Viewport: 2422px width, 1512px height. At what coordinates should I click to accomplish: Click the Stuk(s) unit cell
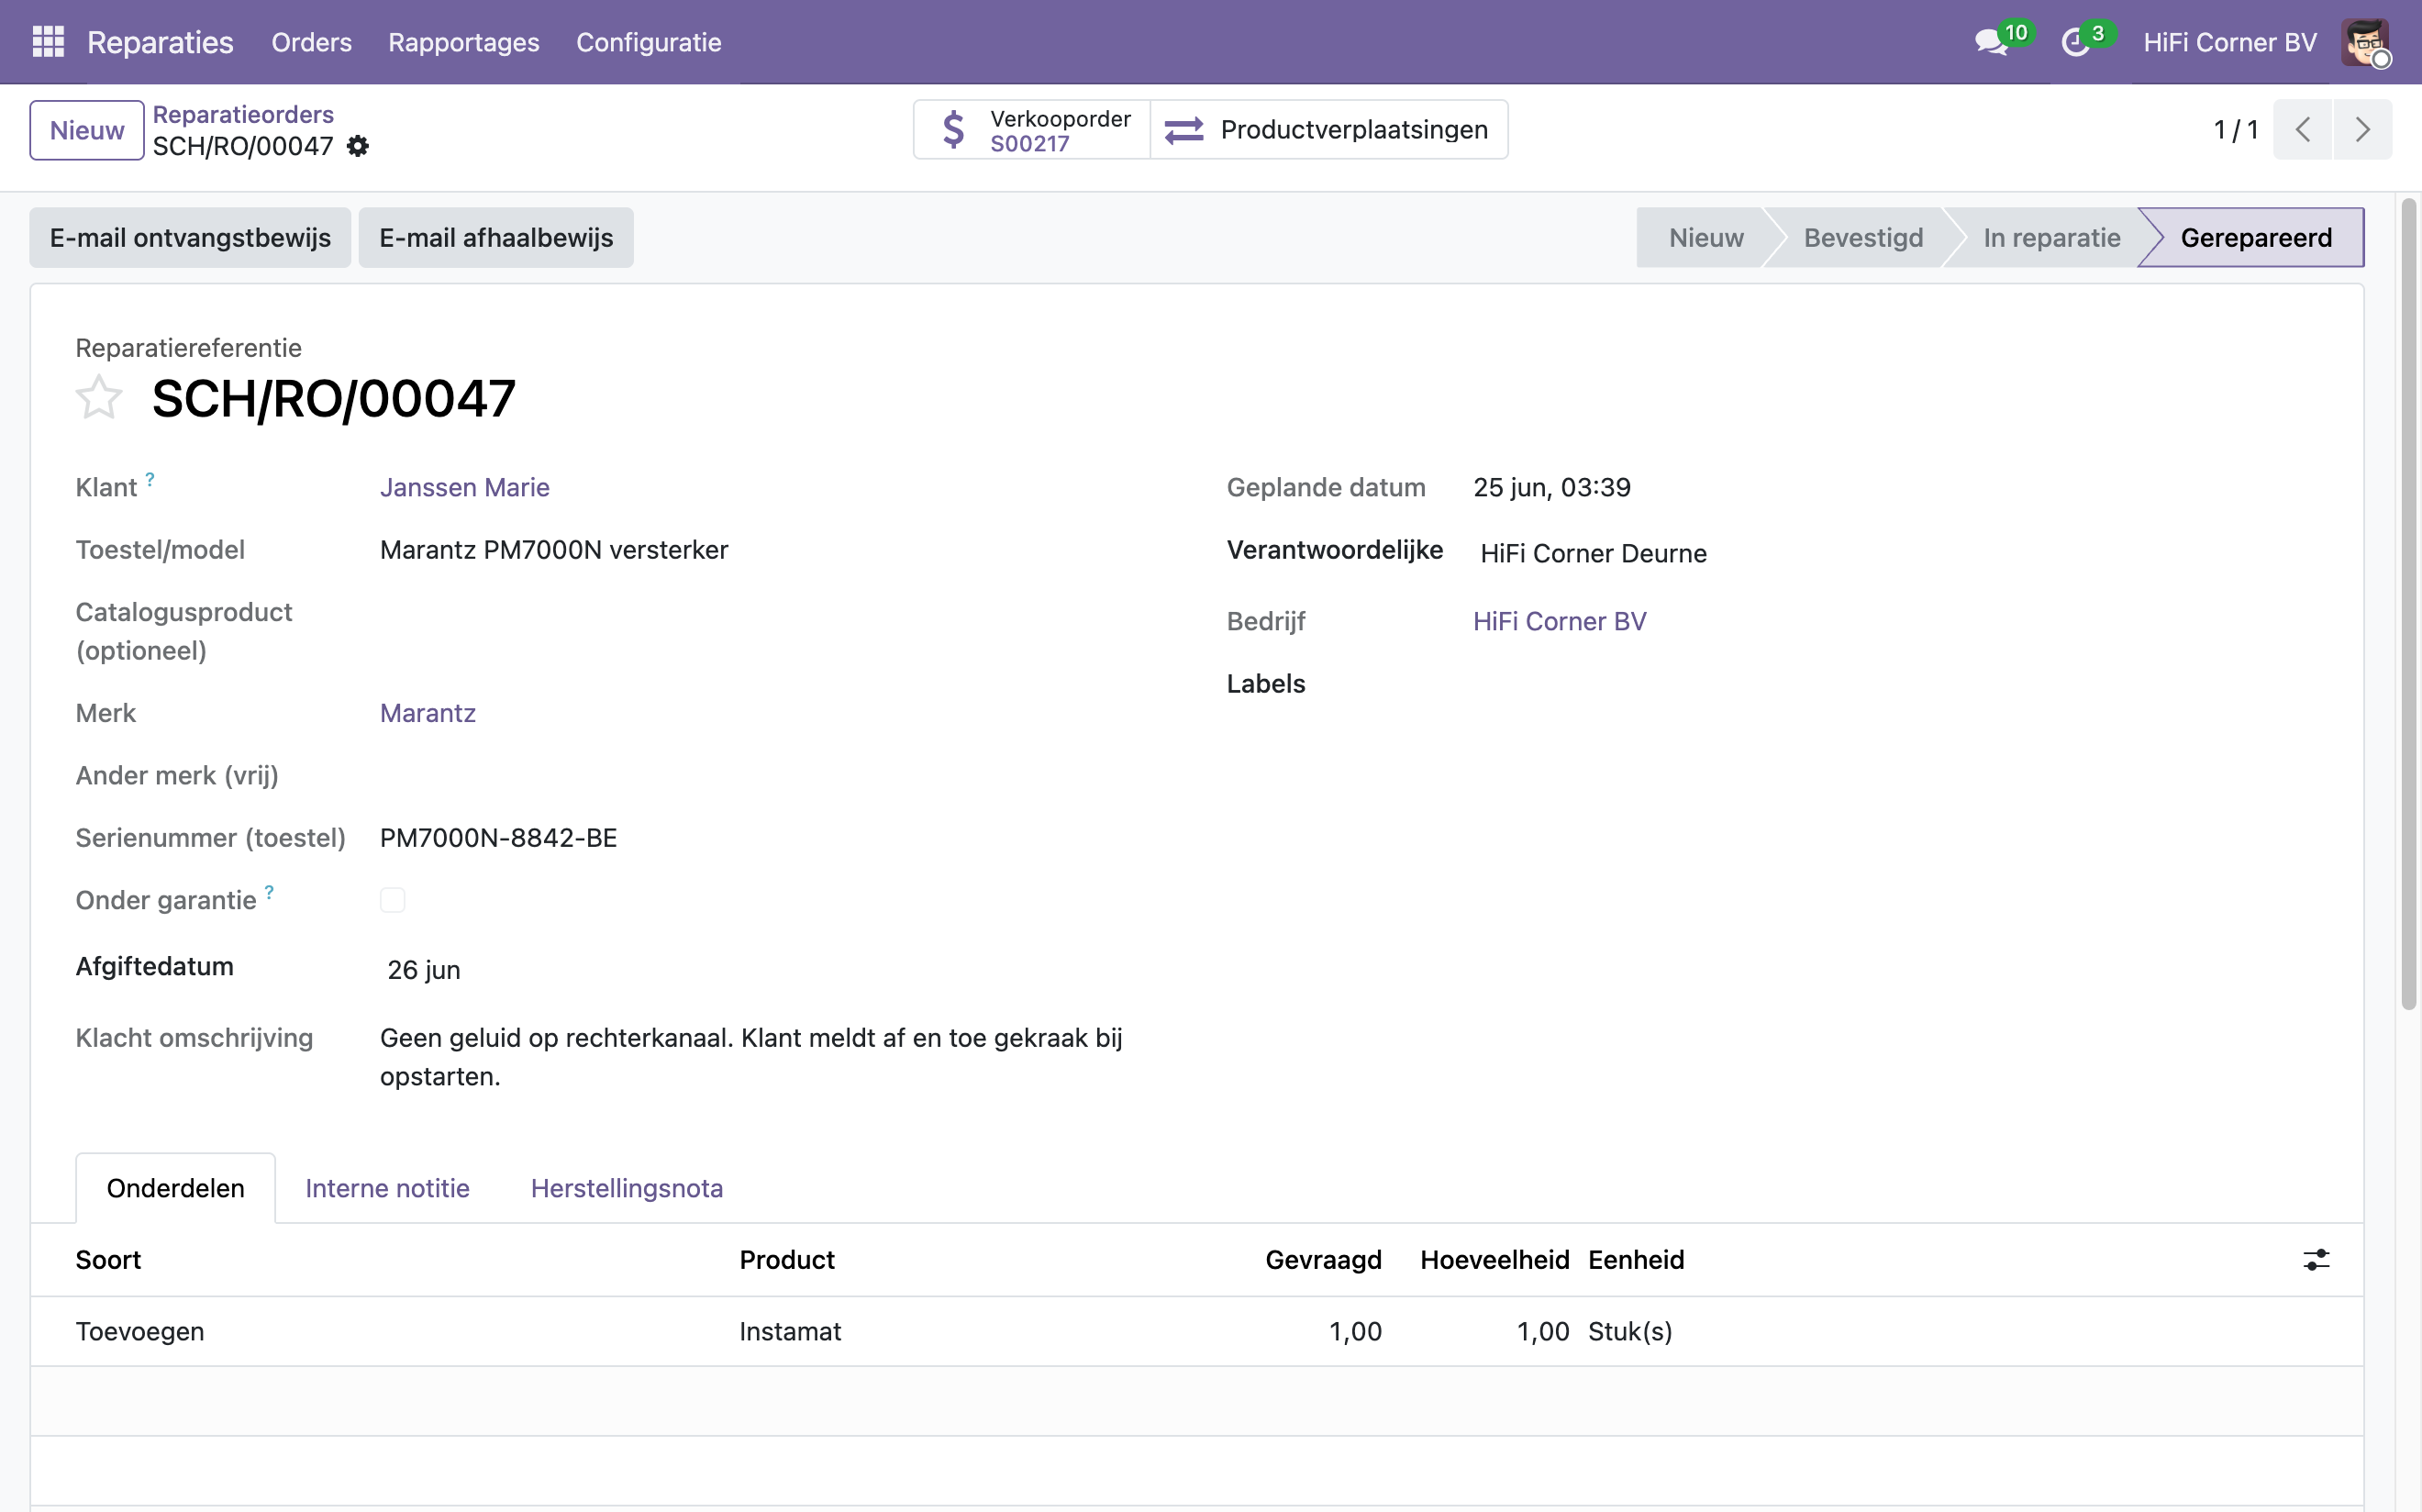pyautogui.click(x=1630, y=1332)
